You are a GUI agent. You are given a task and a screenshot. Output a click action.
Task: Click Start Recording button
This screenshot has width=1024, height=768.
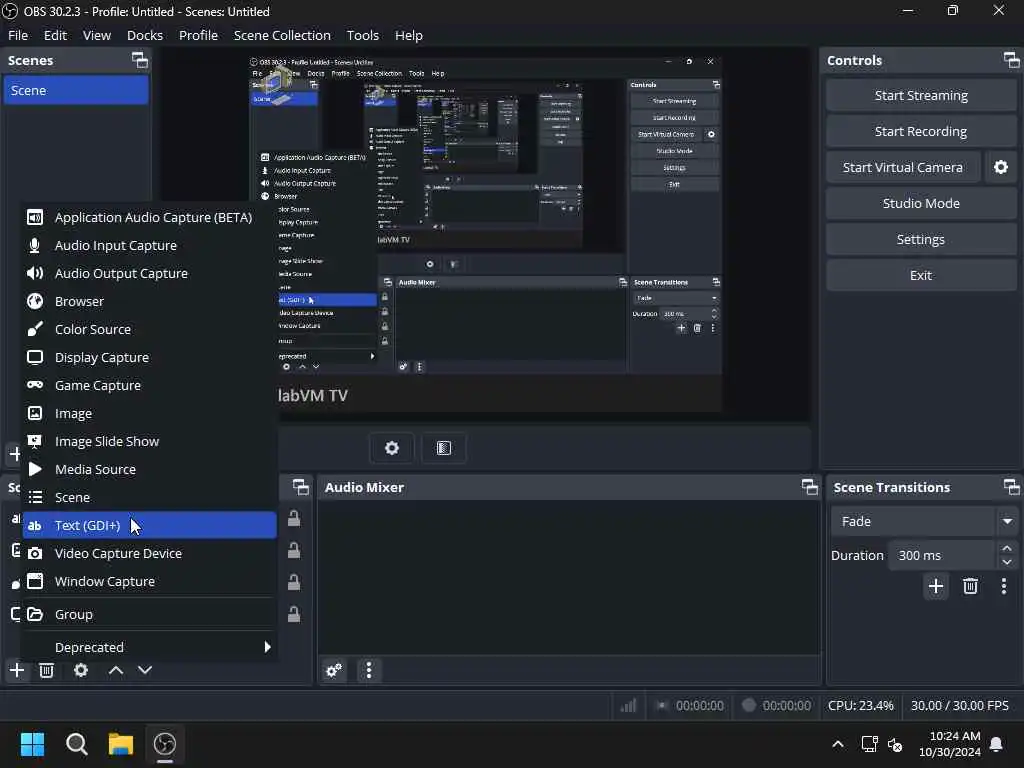(x=921, y=131)
